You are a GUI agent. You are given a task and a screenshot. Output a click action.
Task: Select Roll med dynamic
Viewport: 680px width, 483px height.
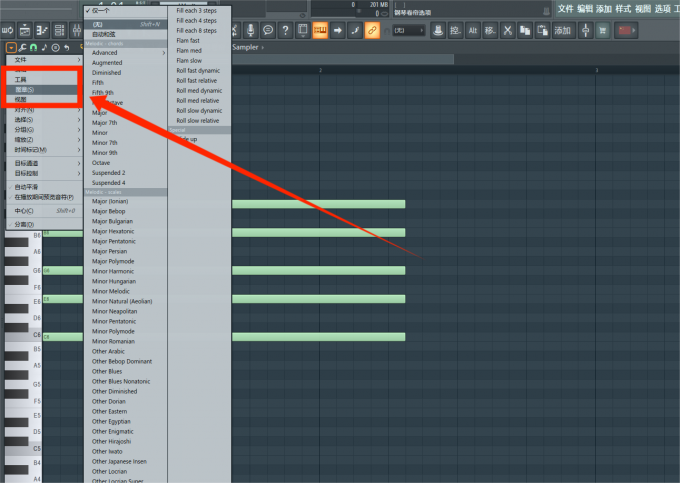click(x=199, y=91)
